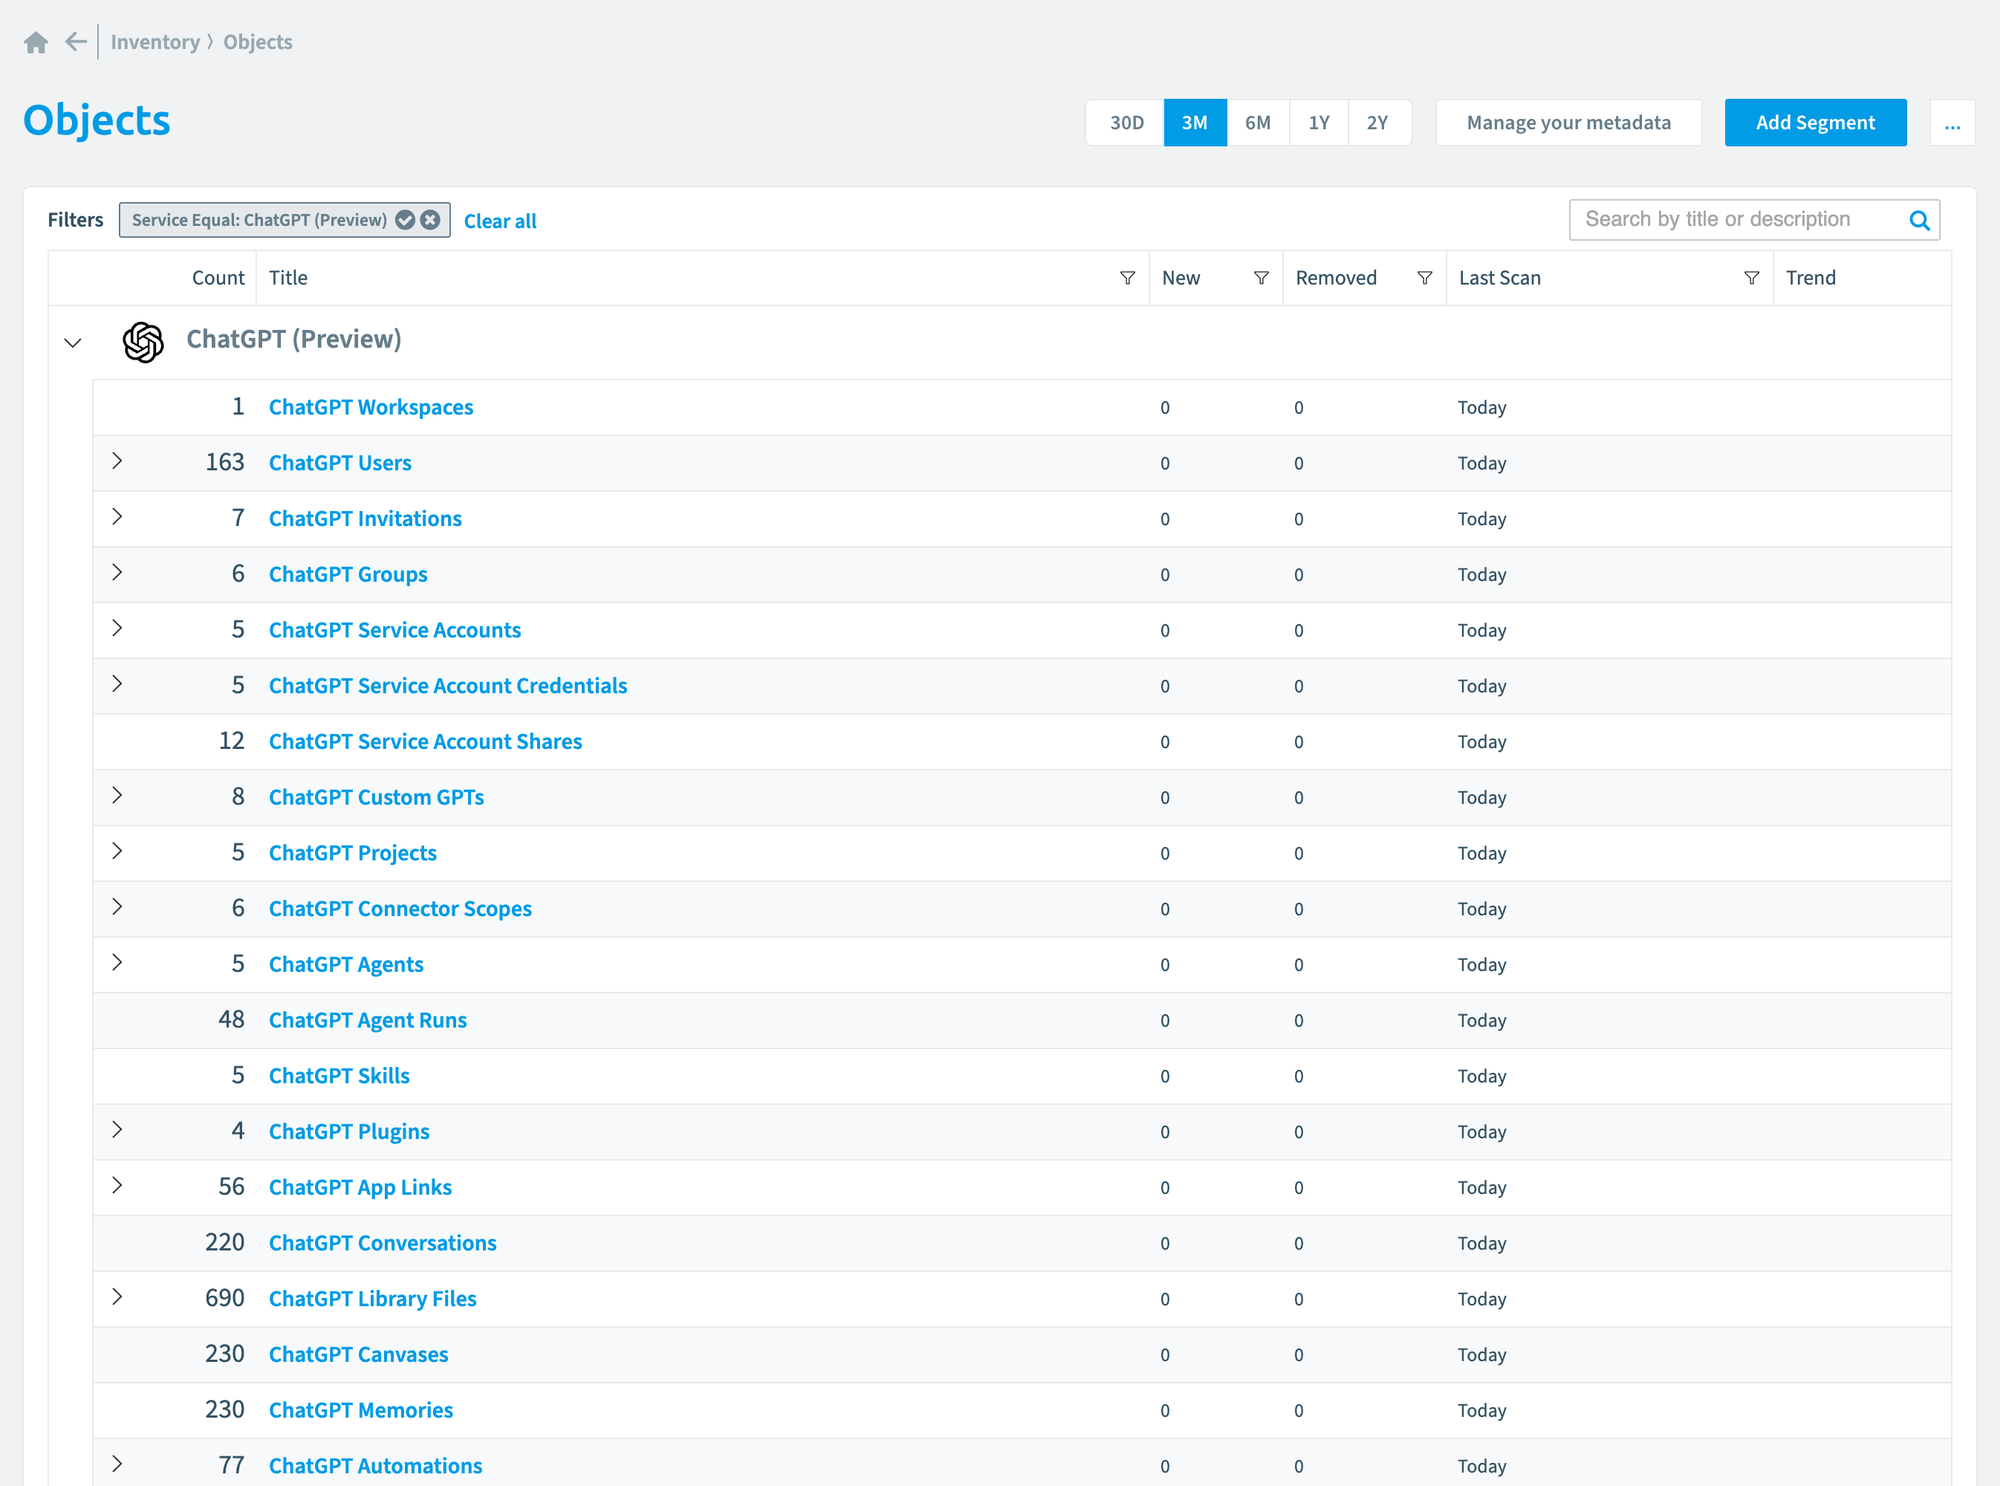Expand the ChatGPT Plugins row
Screen dimensions: 2000x1486
[x=117, y=1130]
